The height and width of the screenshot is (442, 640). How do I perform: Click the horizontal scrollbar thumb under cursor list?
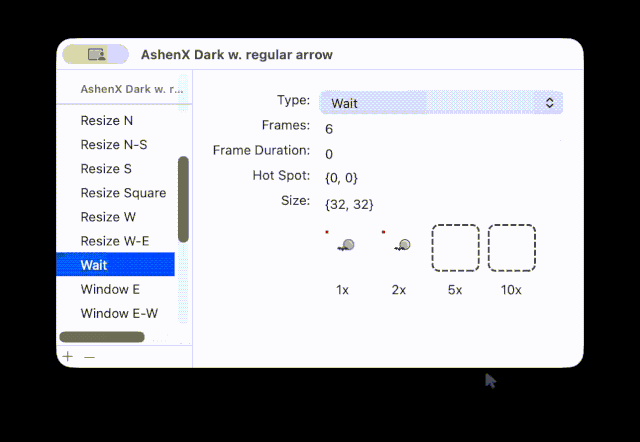click(x=102, y=337)
